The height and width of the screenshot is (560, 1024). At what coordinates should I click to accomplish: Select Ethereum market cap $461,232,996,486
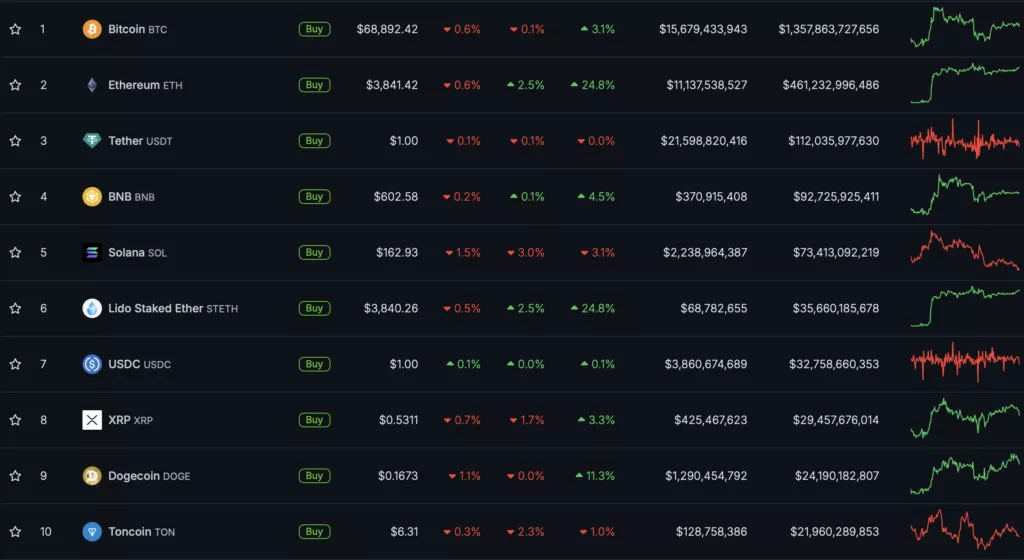831,85
